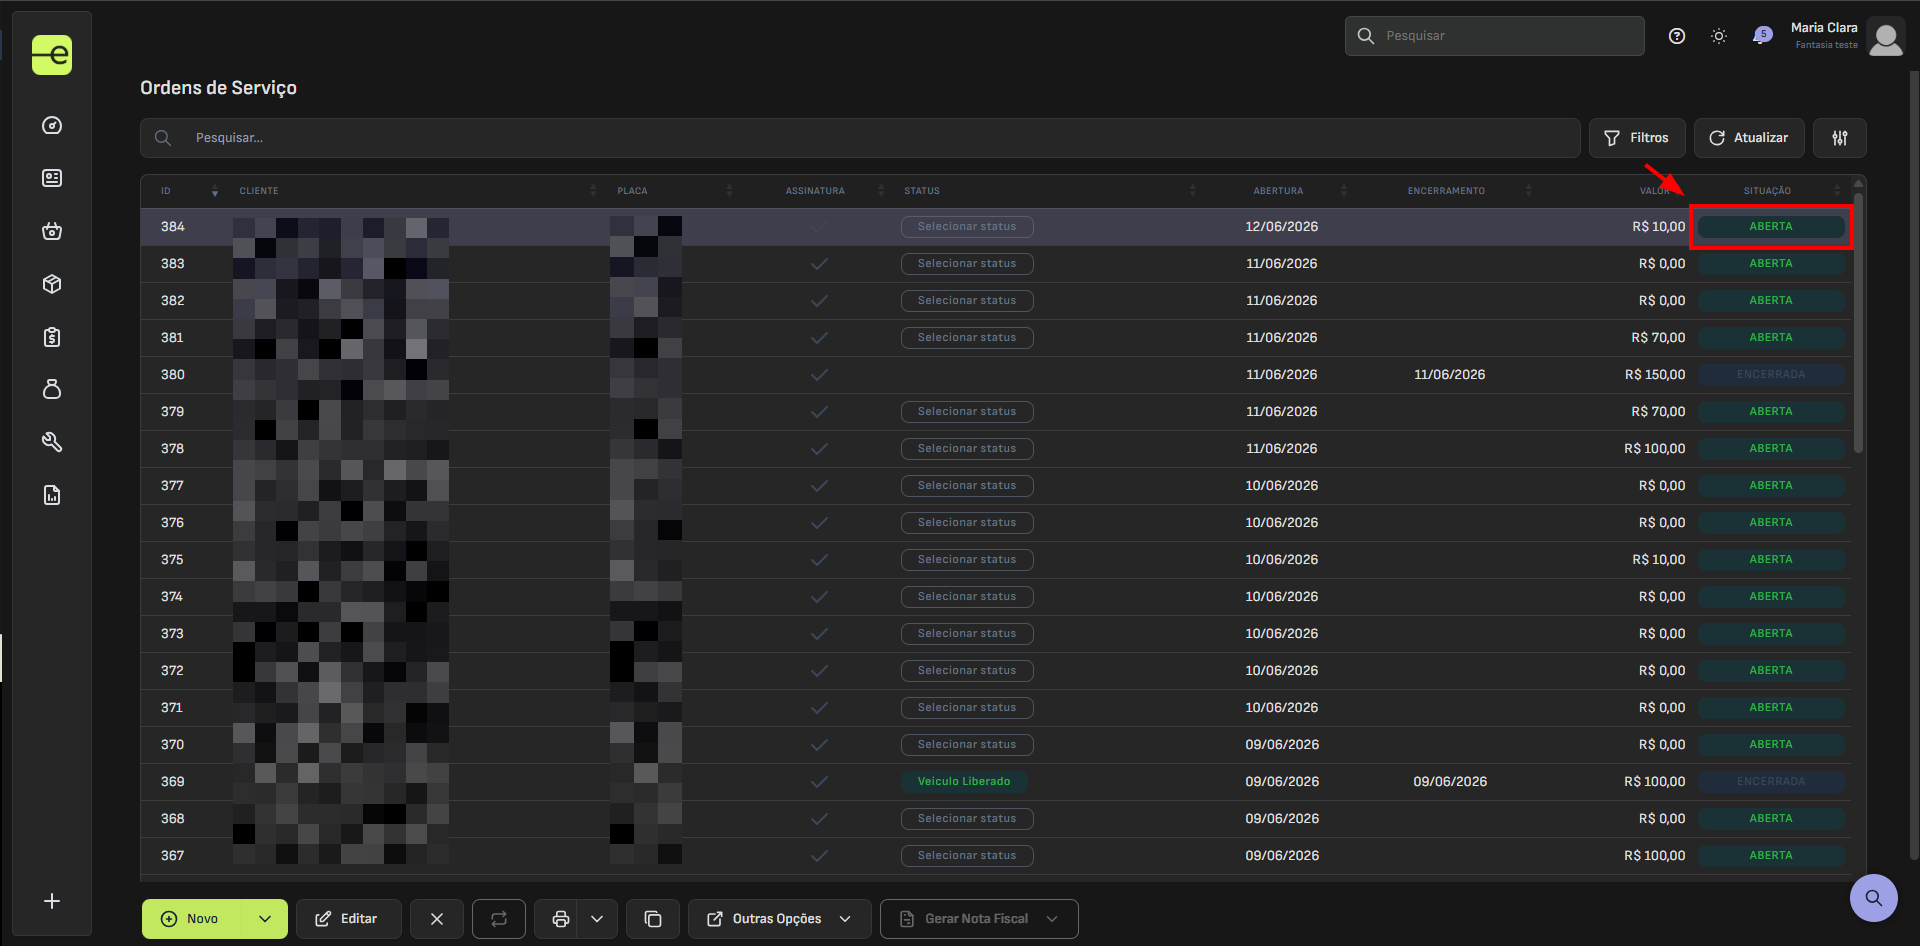Click value R$ 150,00 in row 380
This screenshot has width=1920, height=946.
(1655, 375)
